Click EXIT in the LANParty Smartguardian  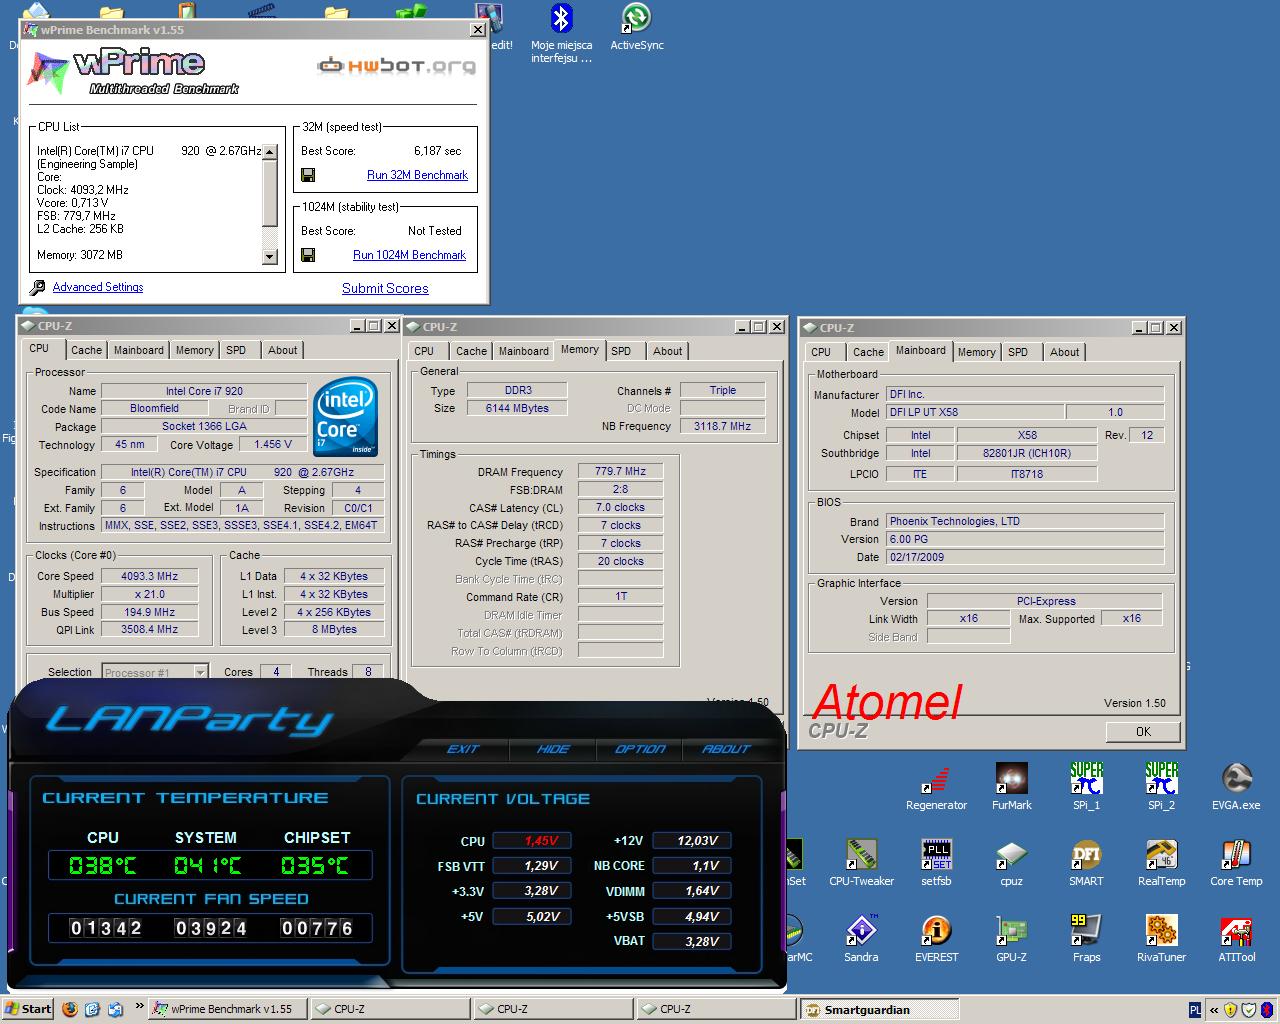tap(463, 749)
